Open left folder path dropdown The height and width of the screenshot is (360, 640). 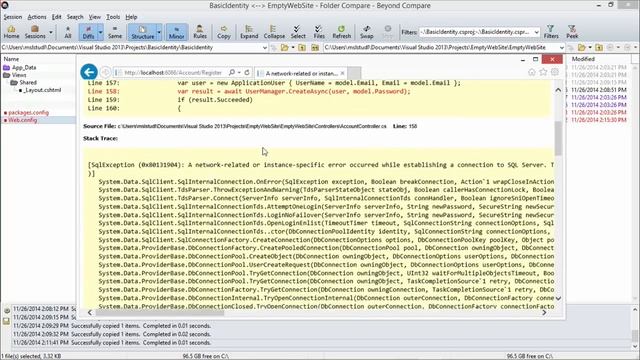(x=264, y=48)
